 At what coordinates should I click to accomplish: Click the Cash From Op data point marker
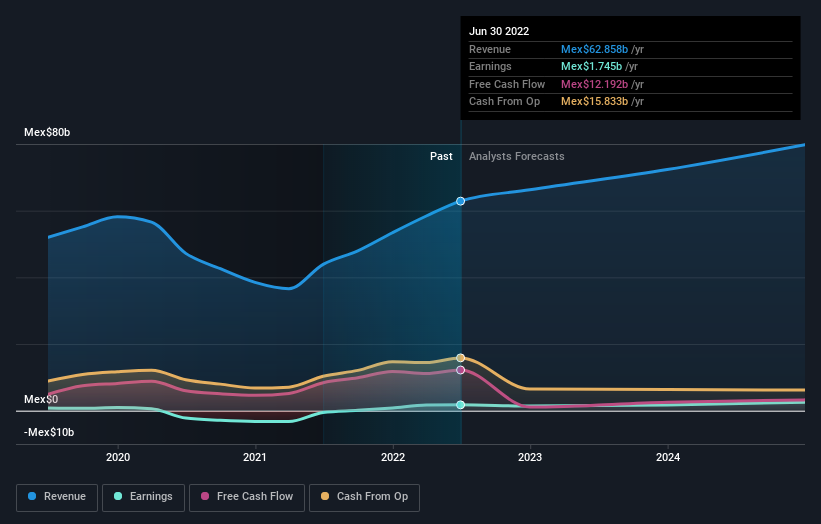(x=460, y=358)
